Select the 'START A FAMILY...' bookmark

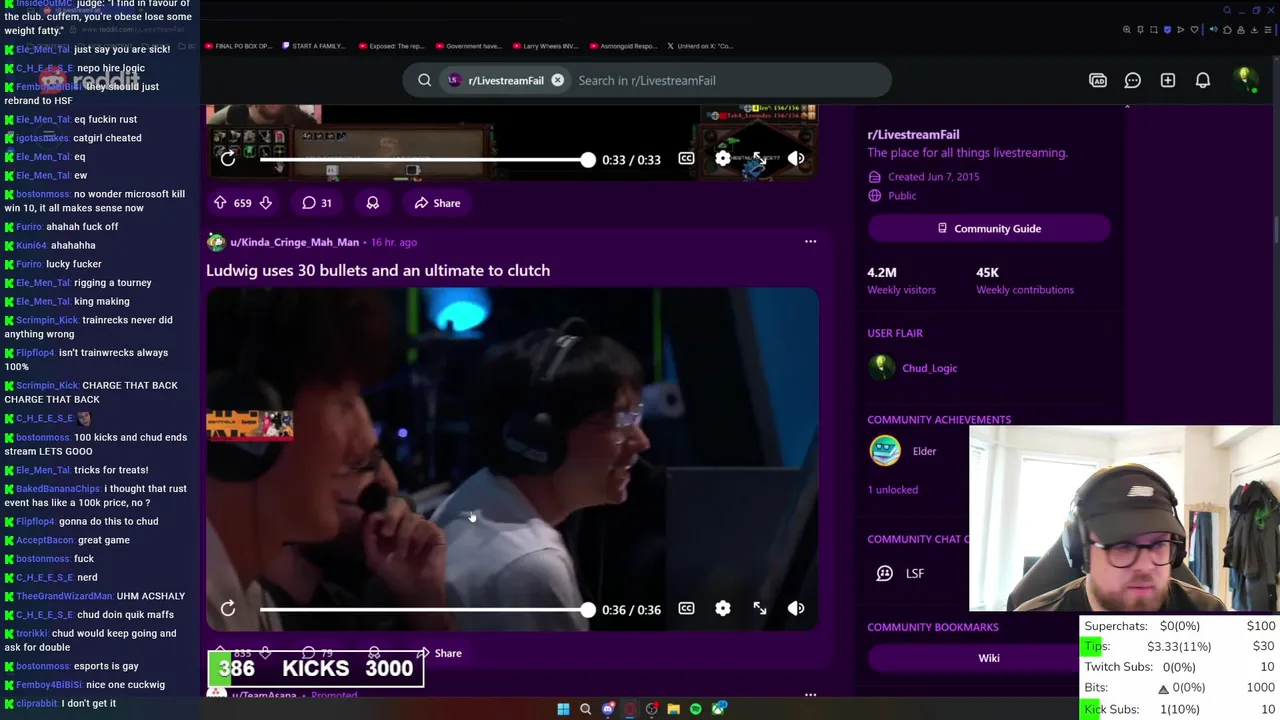[x=314, y=46]
